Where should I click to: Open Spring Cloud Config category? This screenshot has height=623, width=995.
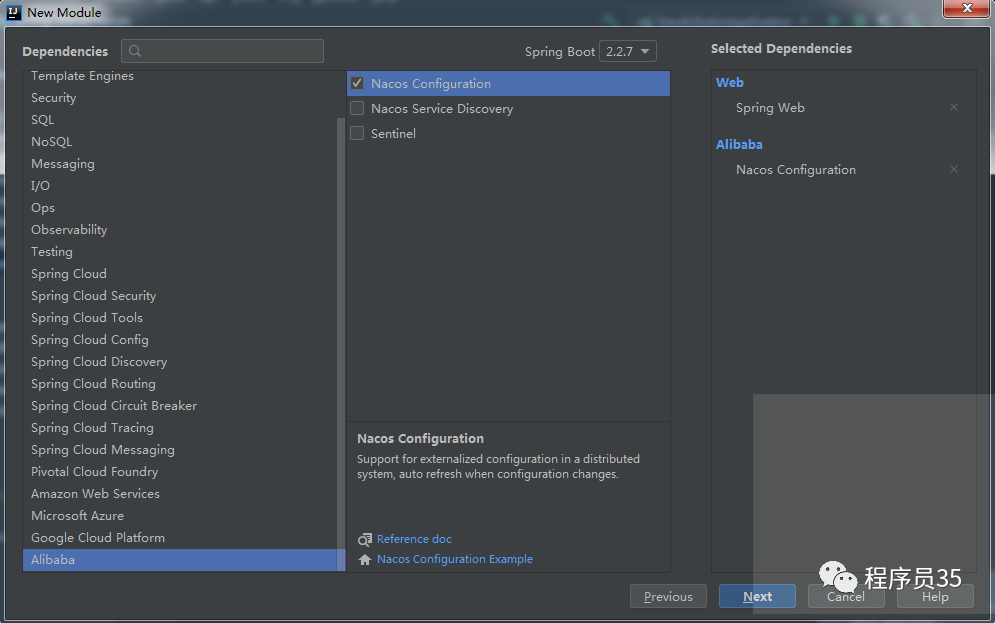(x=180, y=339)
